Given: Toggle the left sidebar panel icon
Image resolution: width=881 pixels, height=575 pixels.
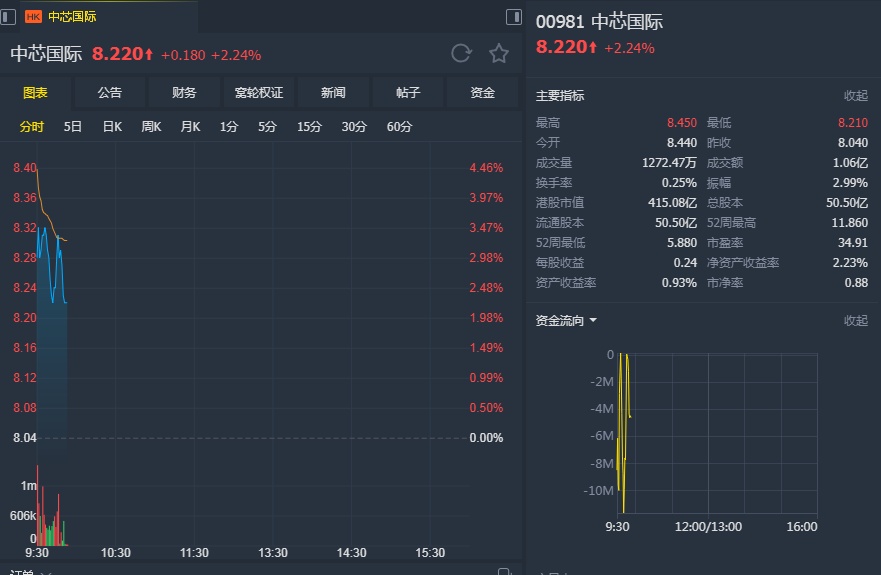Looking at the screenshot, I should 8,16.
